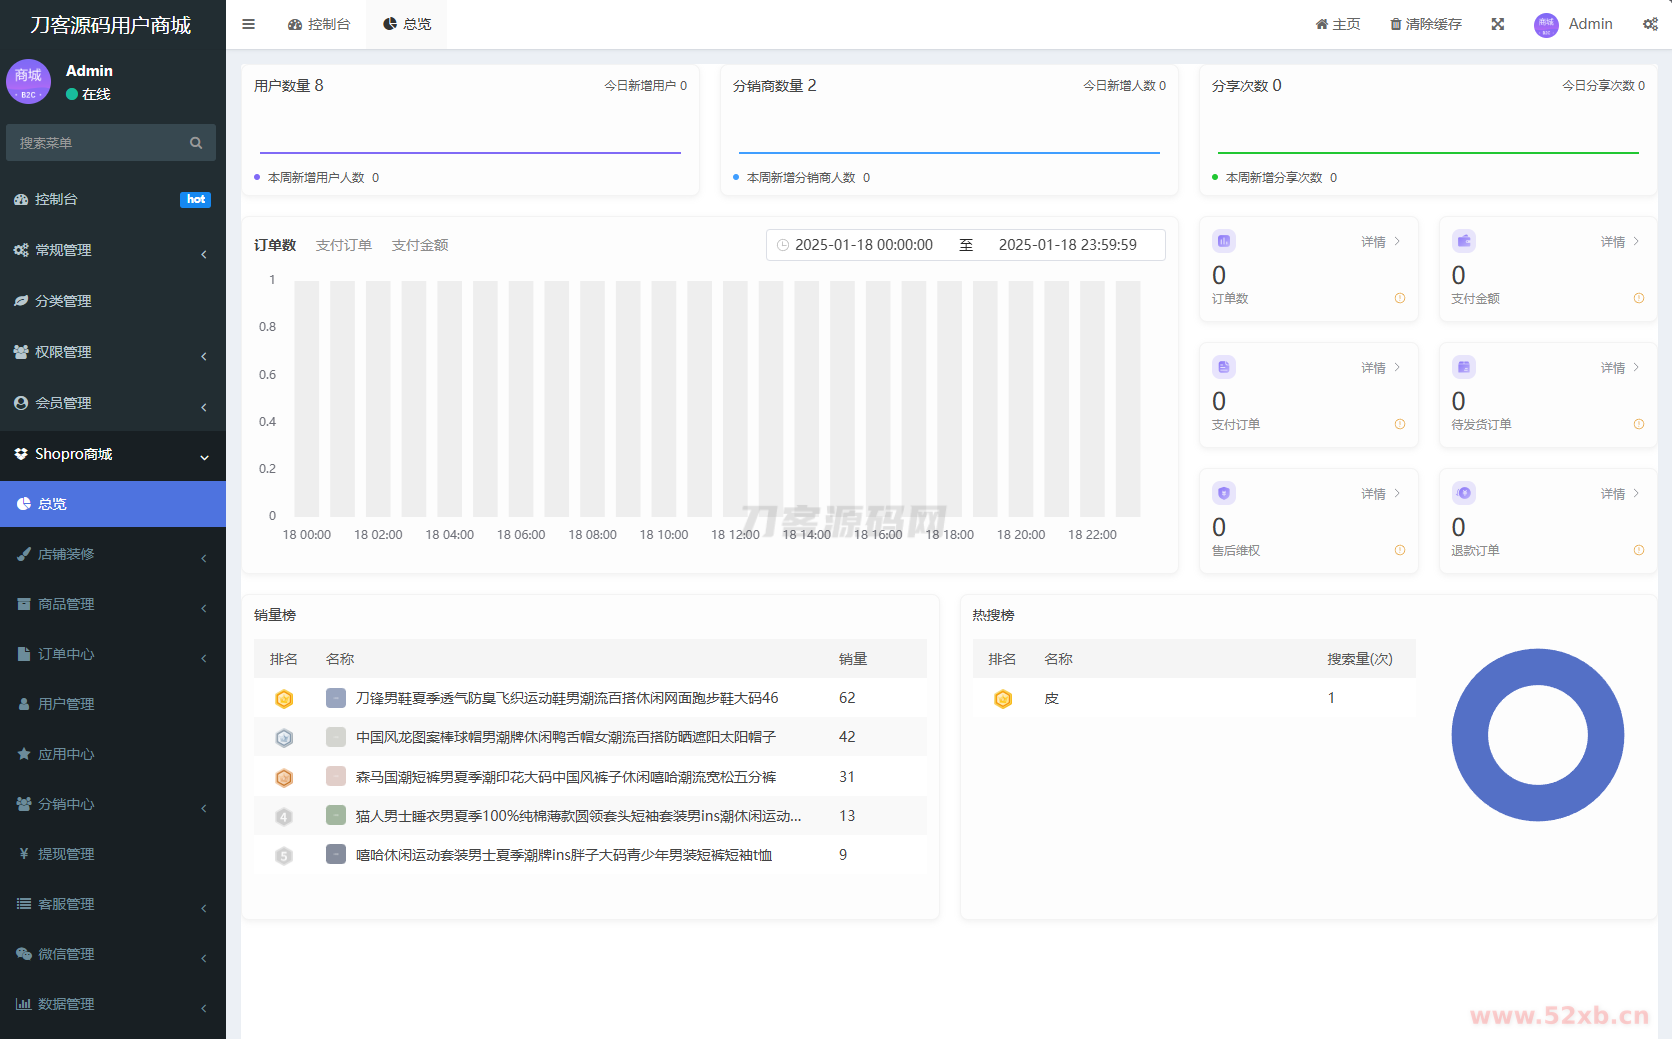Click the search magnifier icon in sidebar

coord(196,143)
